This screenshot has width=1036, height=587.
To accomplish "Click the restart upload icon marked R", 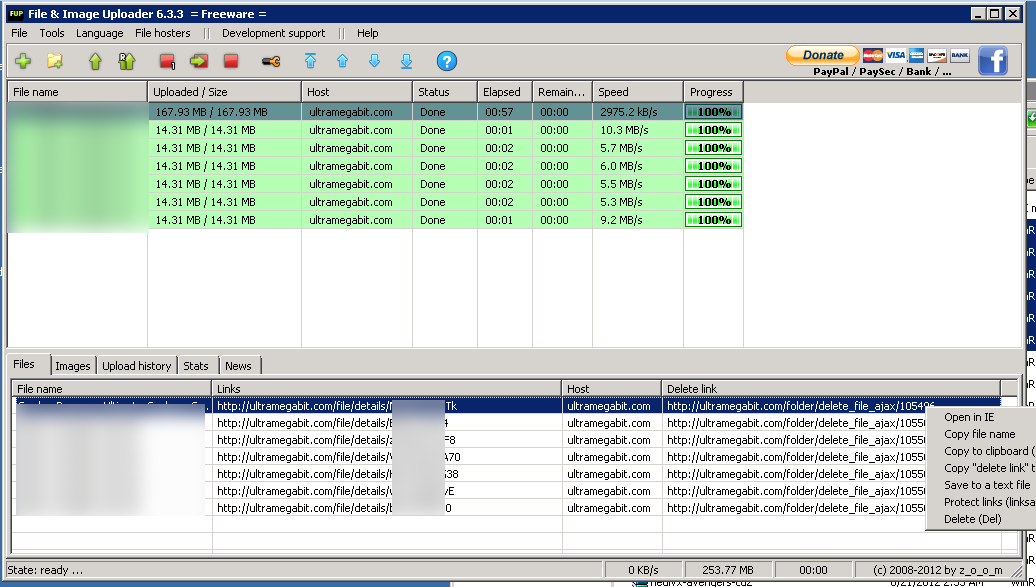I will click(127, 61).
